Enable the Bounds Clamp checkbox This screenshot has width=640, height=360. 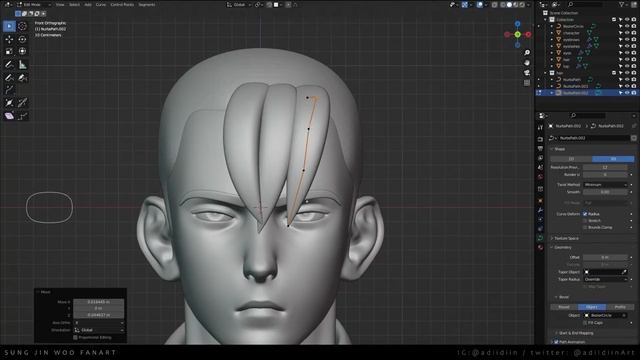click(585, 227)
